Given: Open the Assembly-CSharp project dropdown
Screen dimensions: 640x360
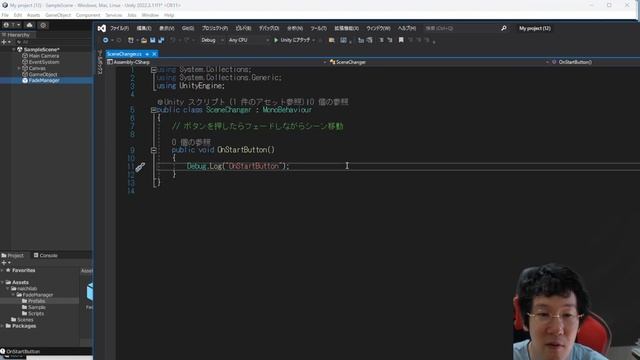Looking at the screenshot, I should [x=217, y=62].
